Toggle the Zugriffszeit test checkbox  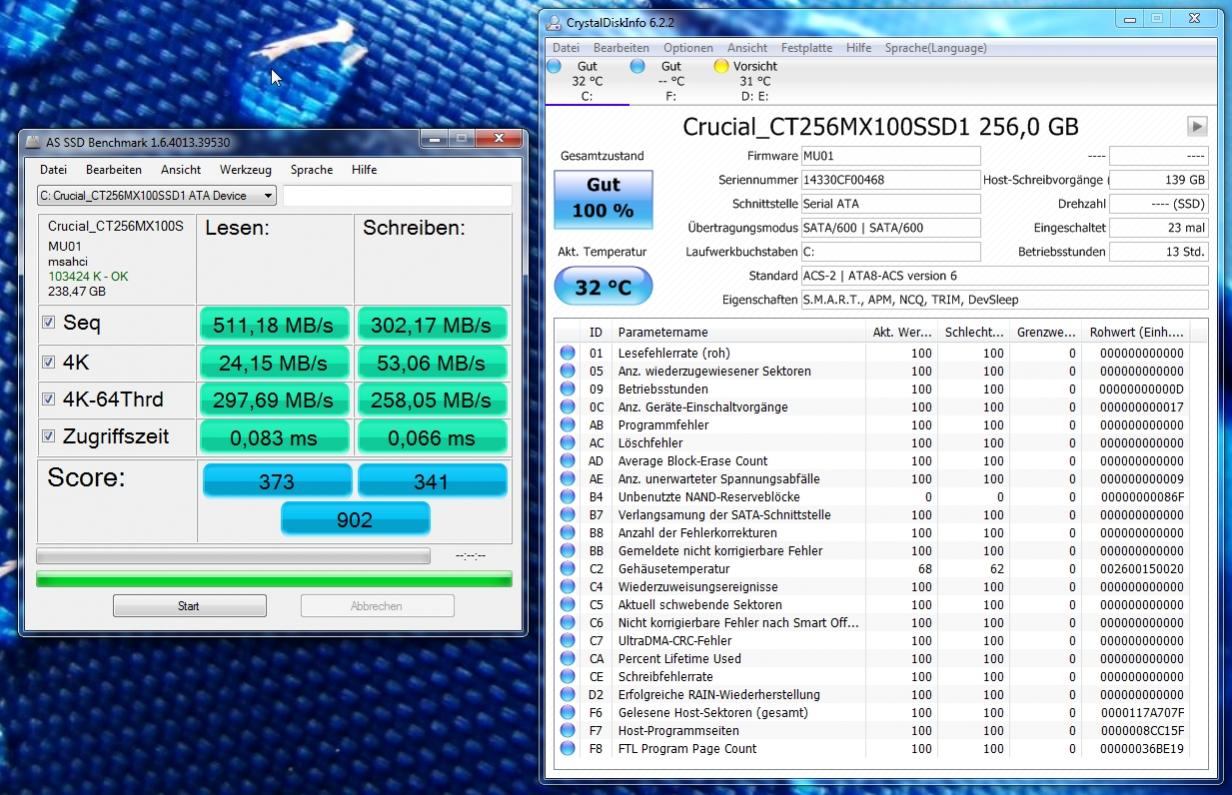48,436
